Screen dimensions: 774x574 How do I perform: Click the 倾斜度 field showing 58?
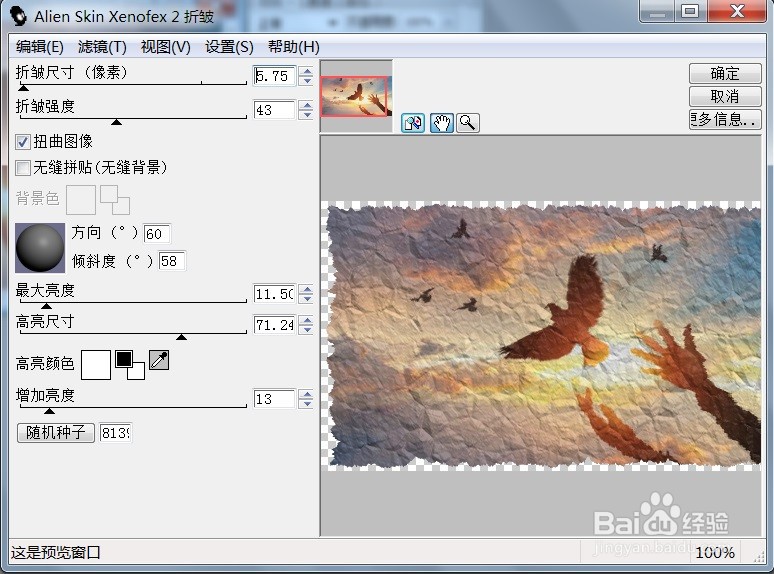coord(172,261)
